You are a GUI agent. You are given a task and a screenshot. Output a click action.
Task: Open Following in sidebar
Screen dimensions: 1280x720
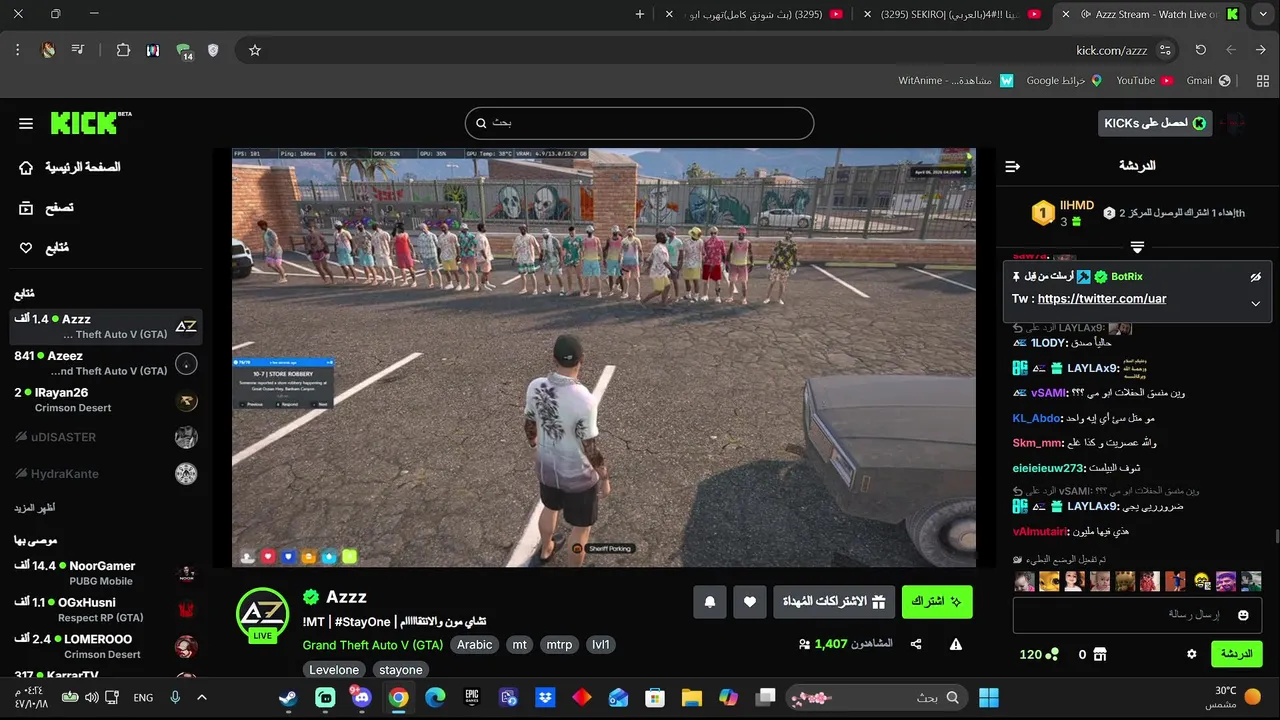44,248
